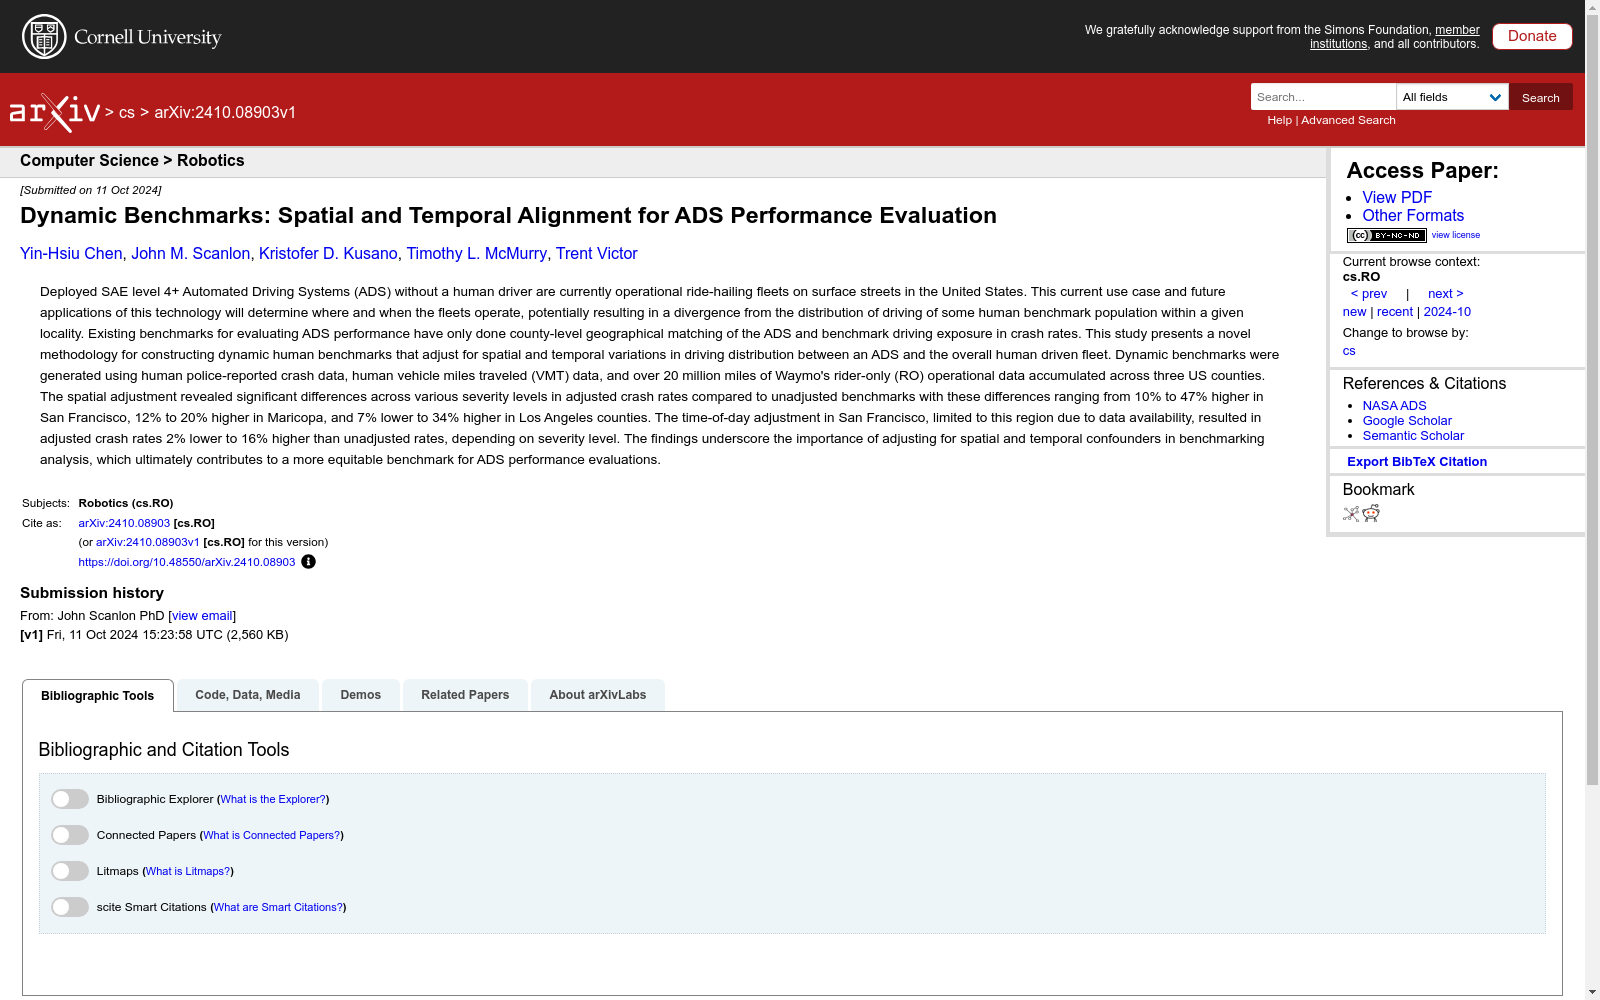
Task: Click the arXiv:2410.08903v1 version link
Action: [x=148, y=542]
